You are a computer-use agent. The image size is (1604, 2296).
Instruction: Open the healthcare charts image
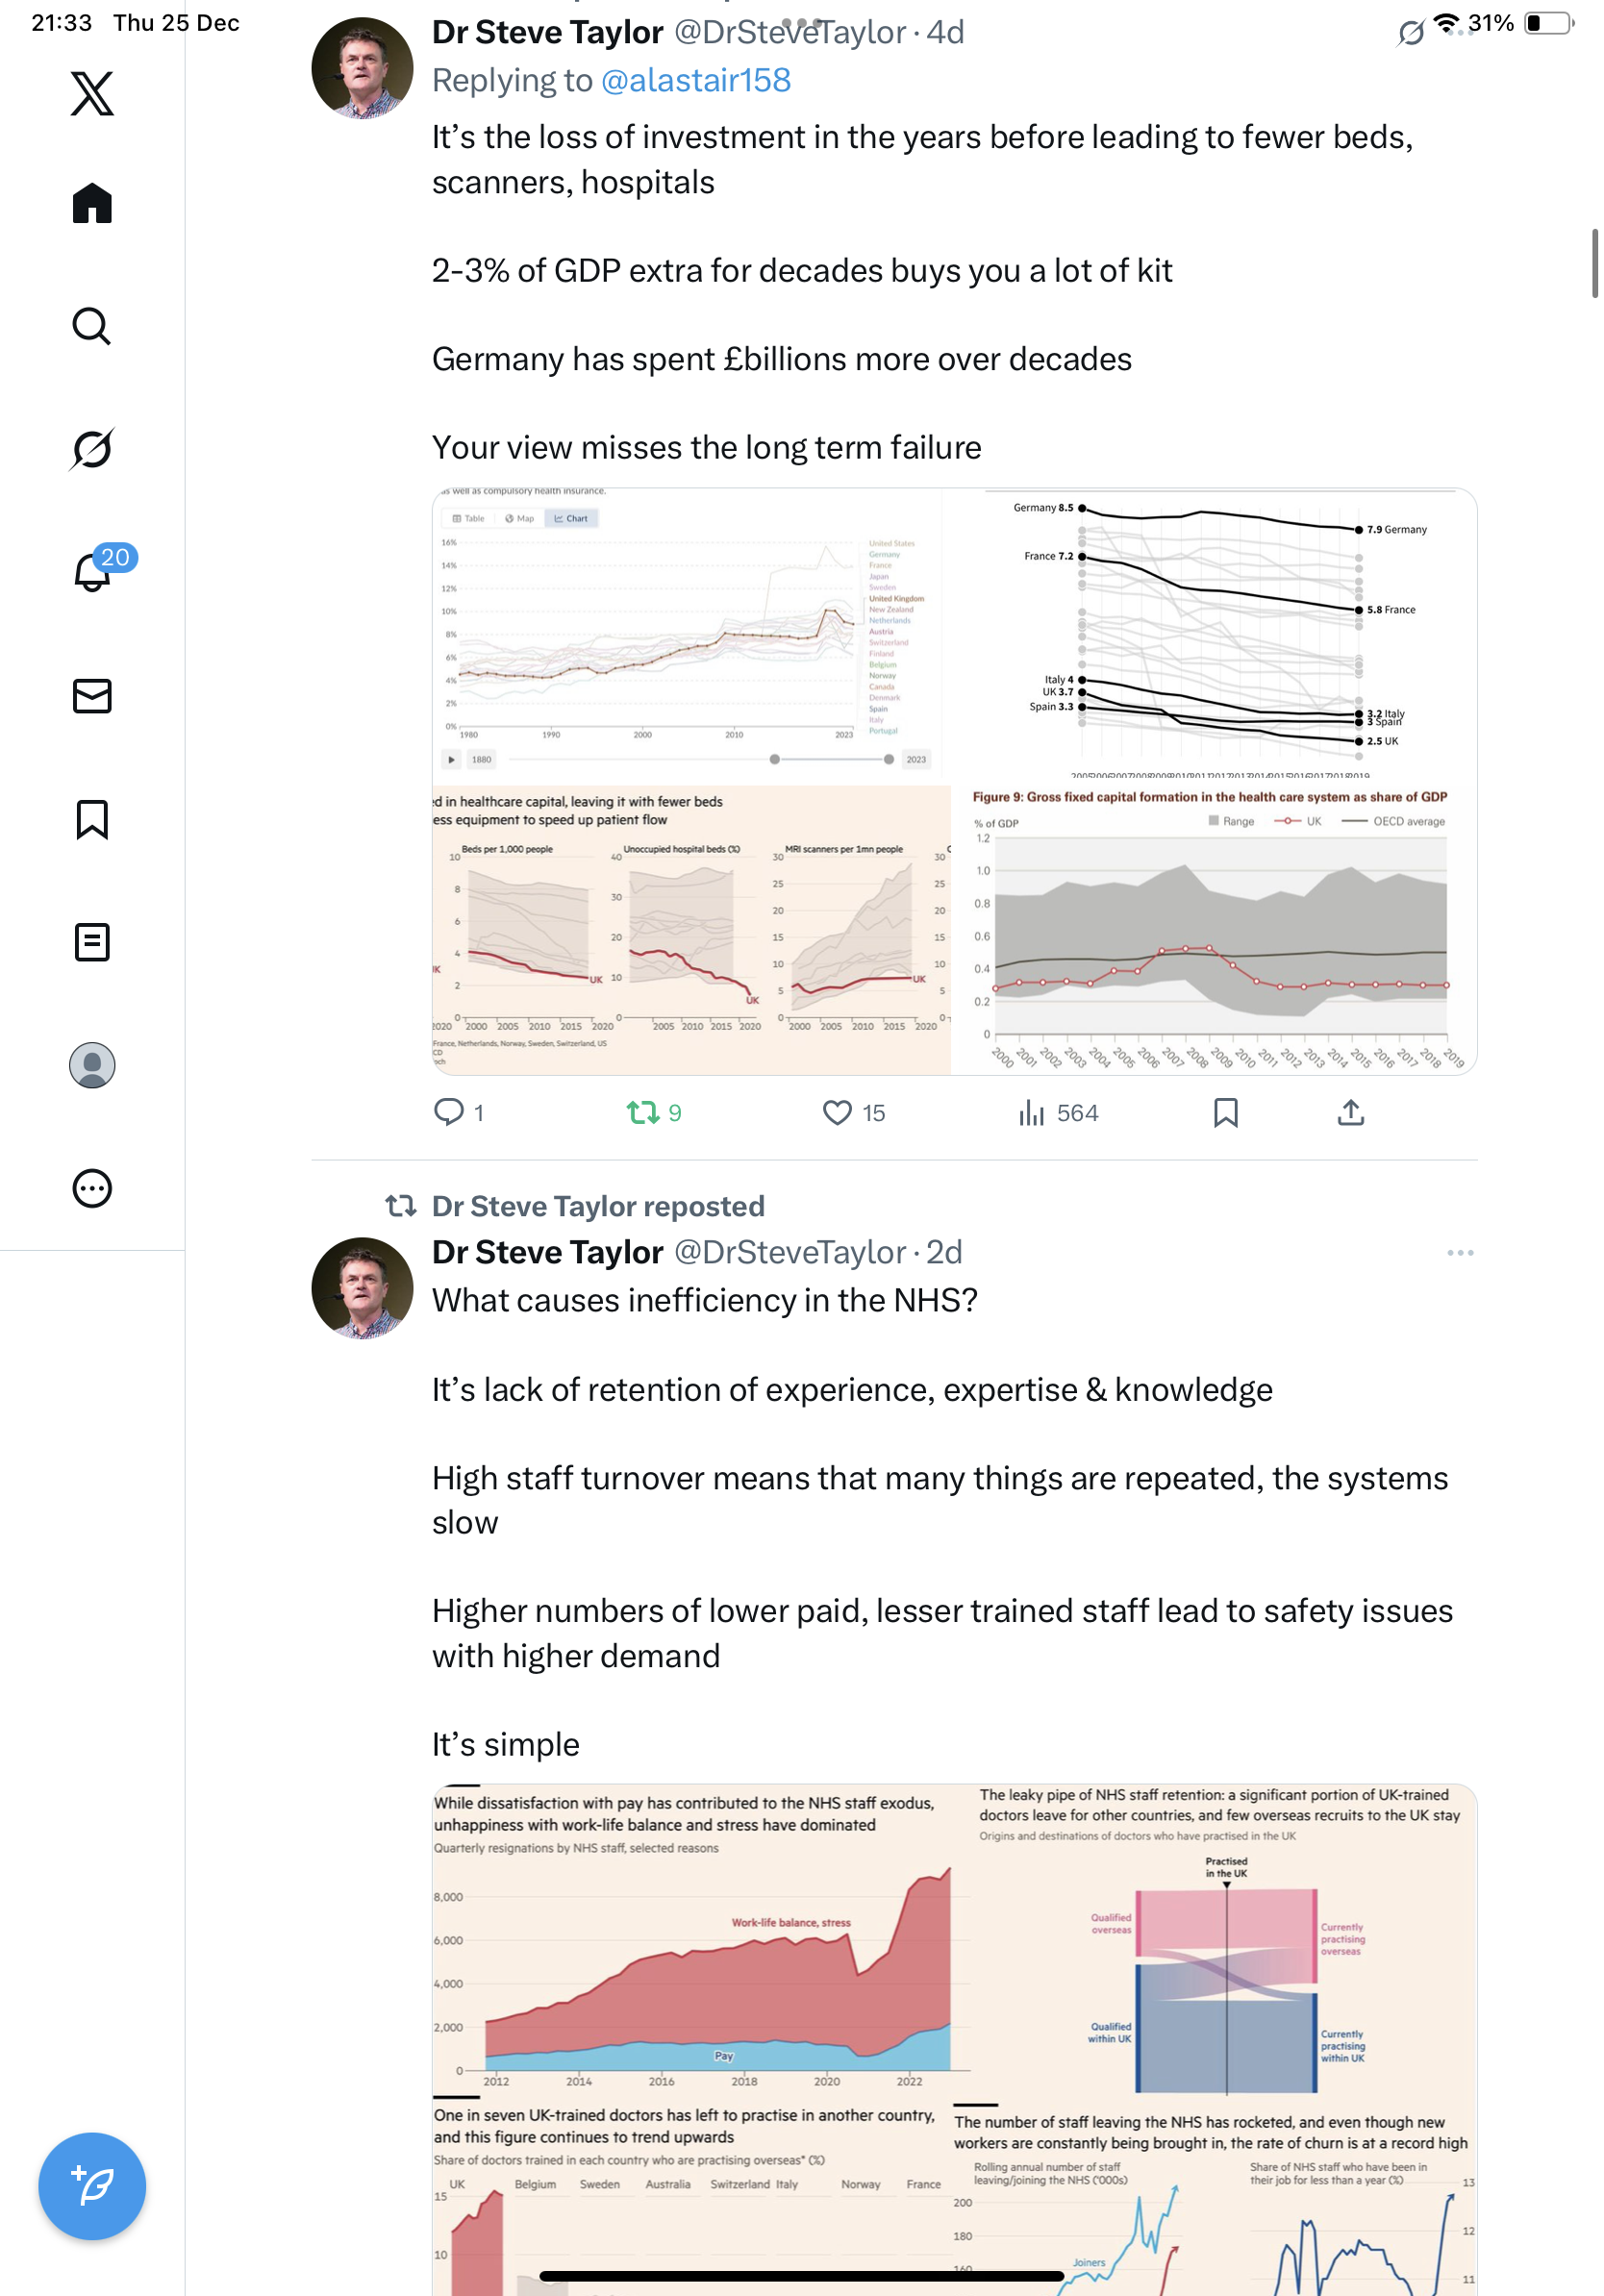(953, 781)
